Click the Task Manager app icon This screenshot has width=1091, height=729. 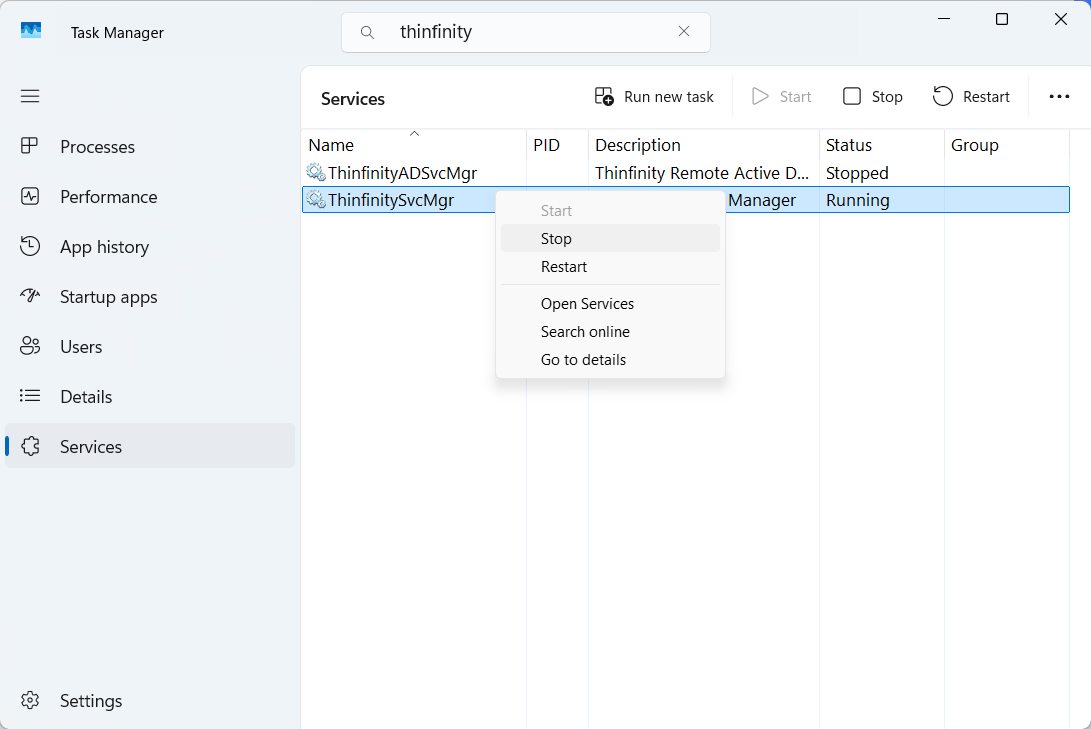click(x=31, y=31)
